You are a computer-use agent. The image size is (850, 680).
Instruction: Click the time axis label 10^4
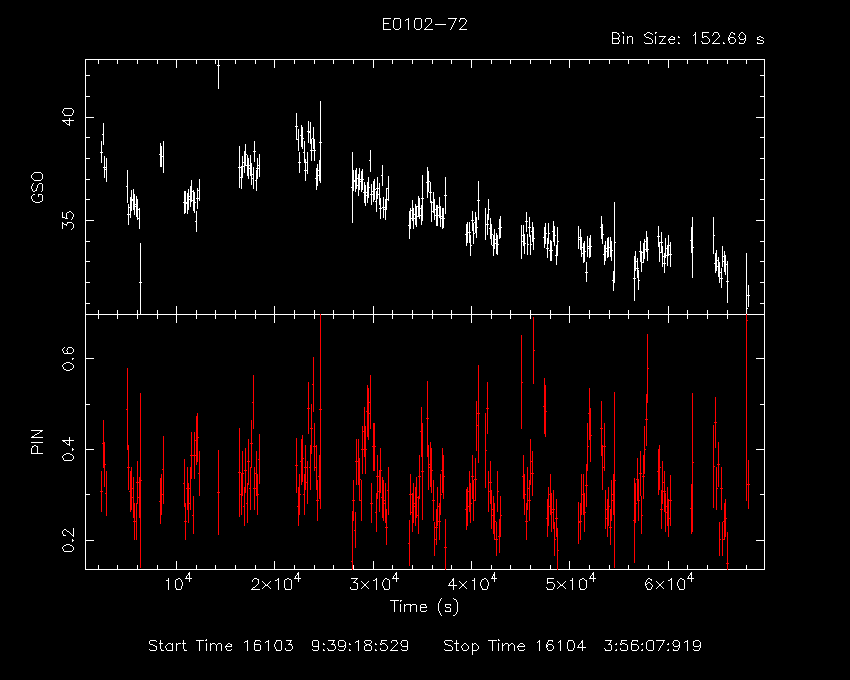(178, 583)
